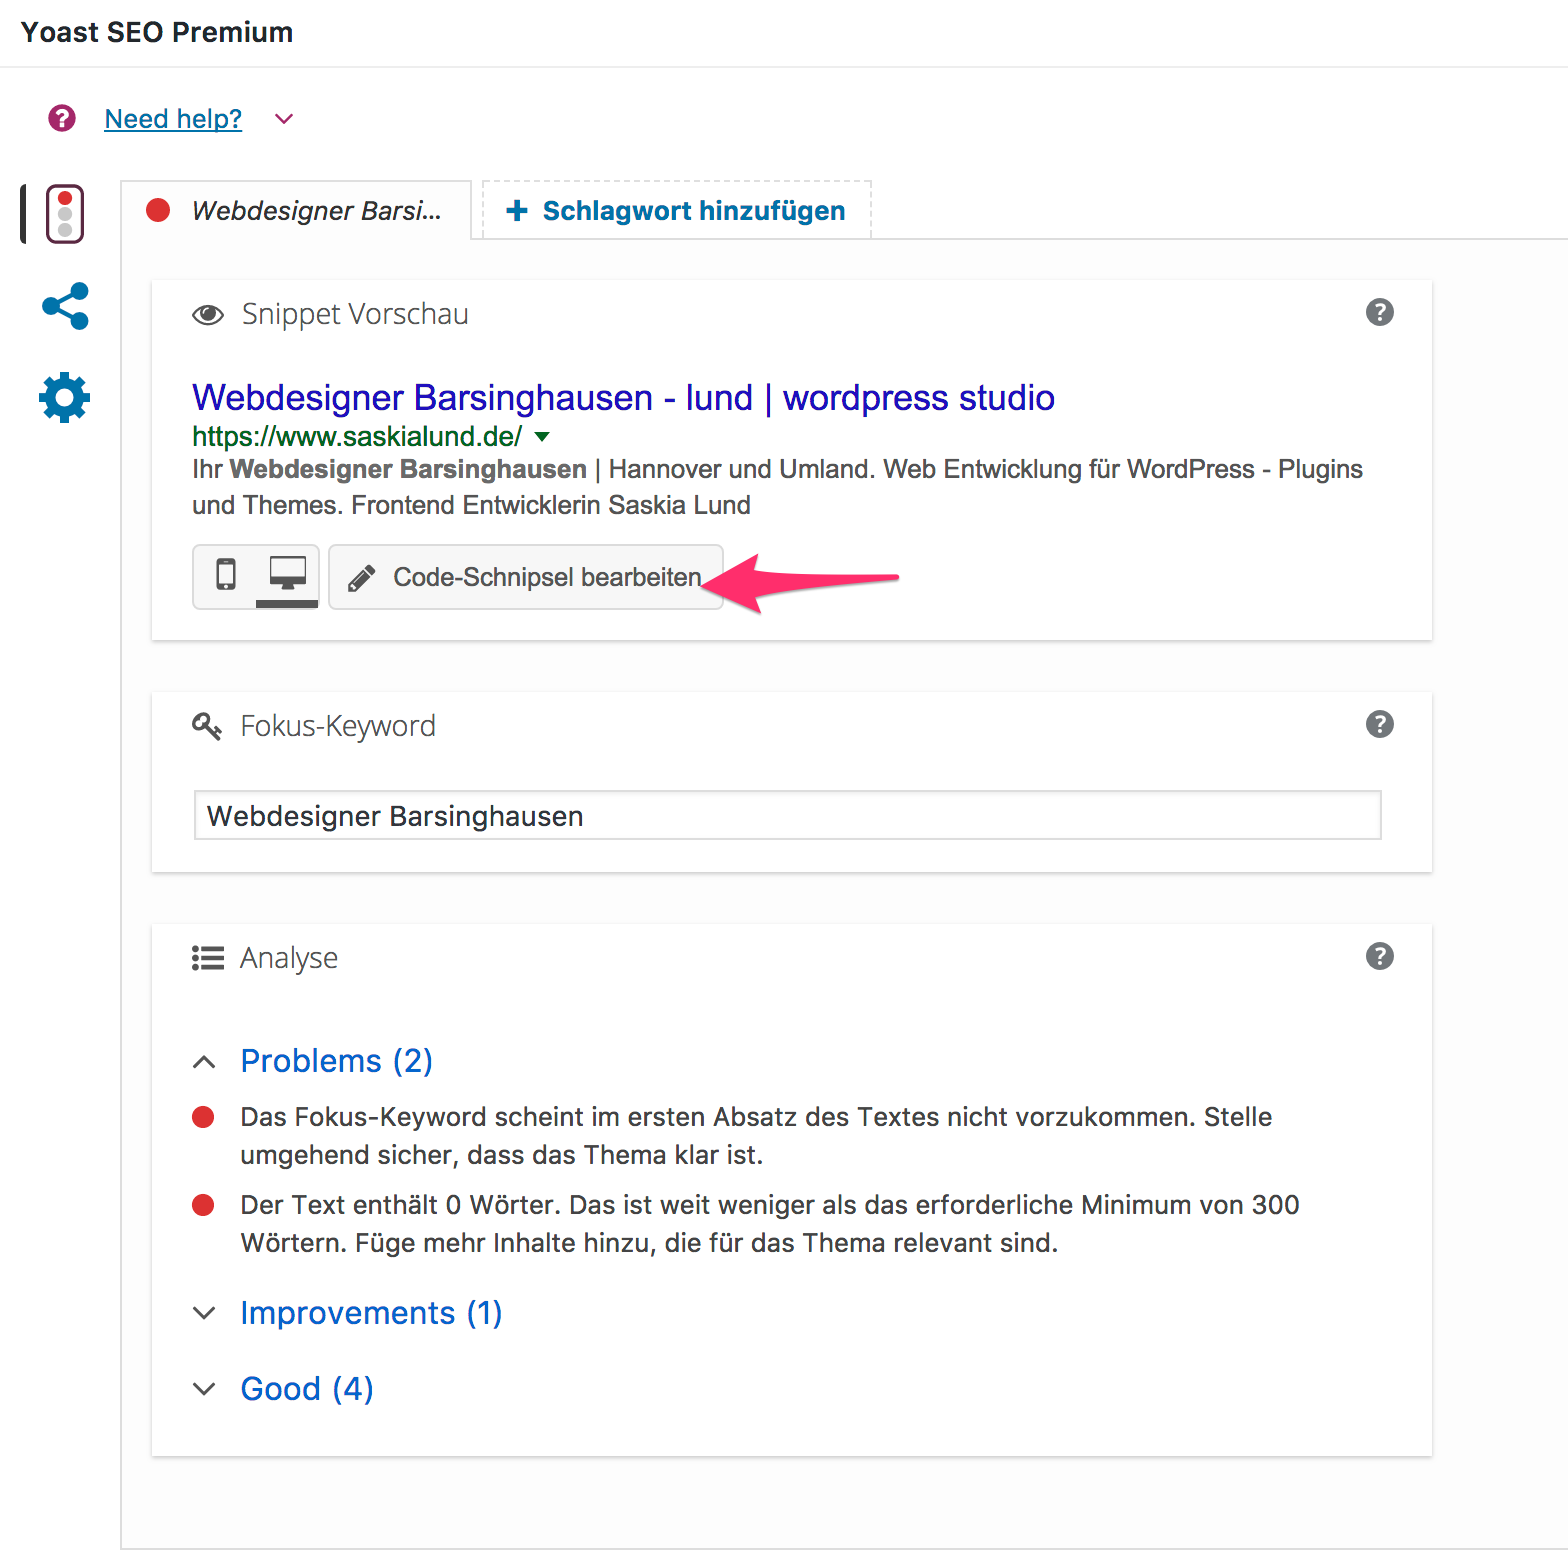Image resolution: width=1568 pixels, height=1552 pixels.
Task: Open the SEO traffic light analysis tab
Action: (65, 214)
